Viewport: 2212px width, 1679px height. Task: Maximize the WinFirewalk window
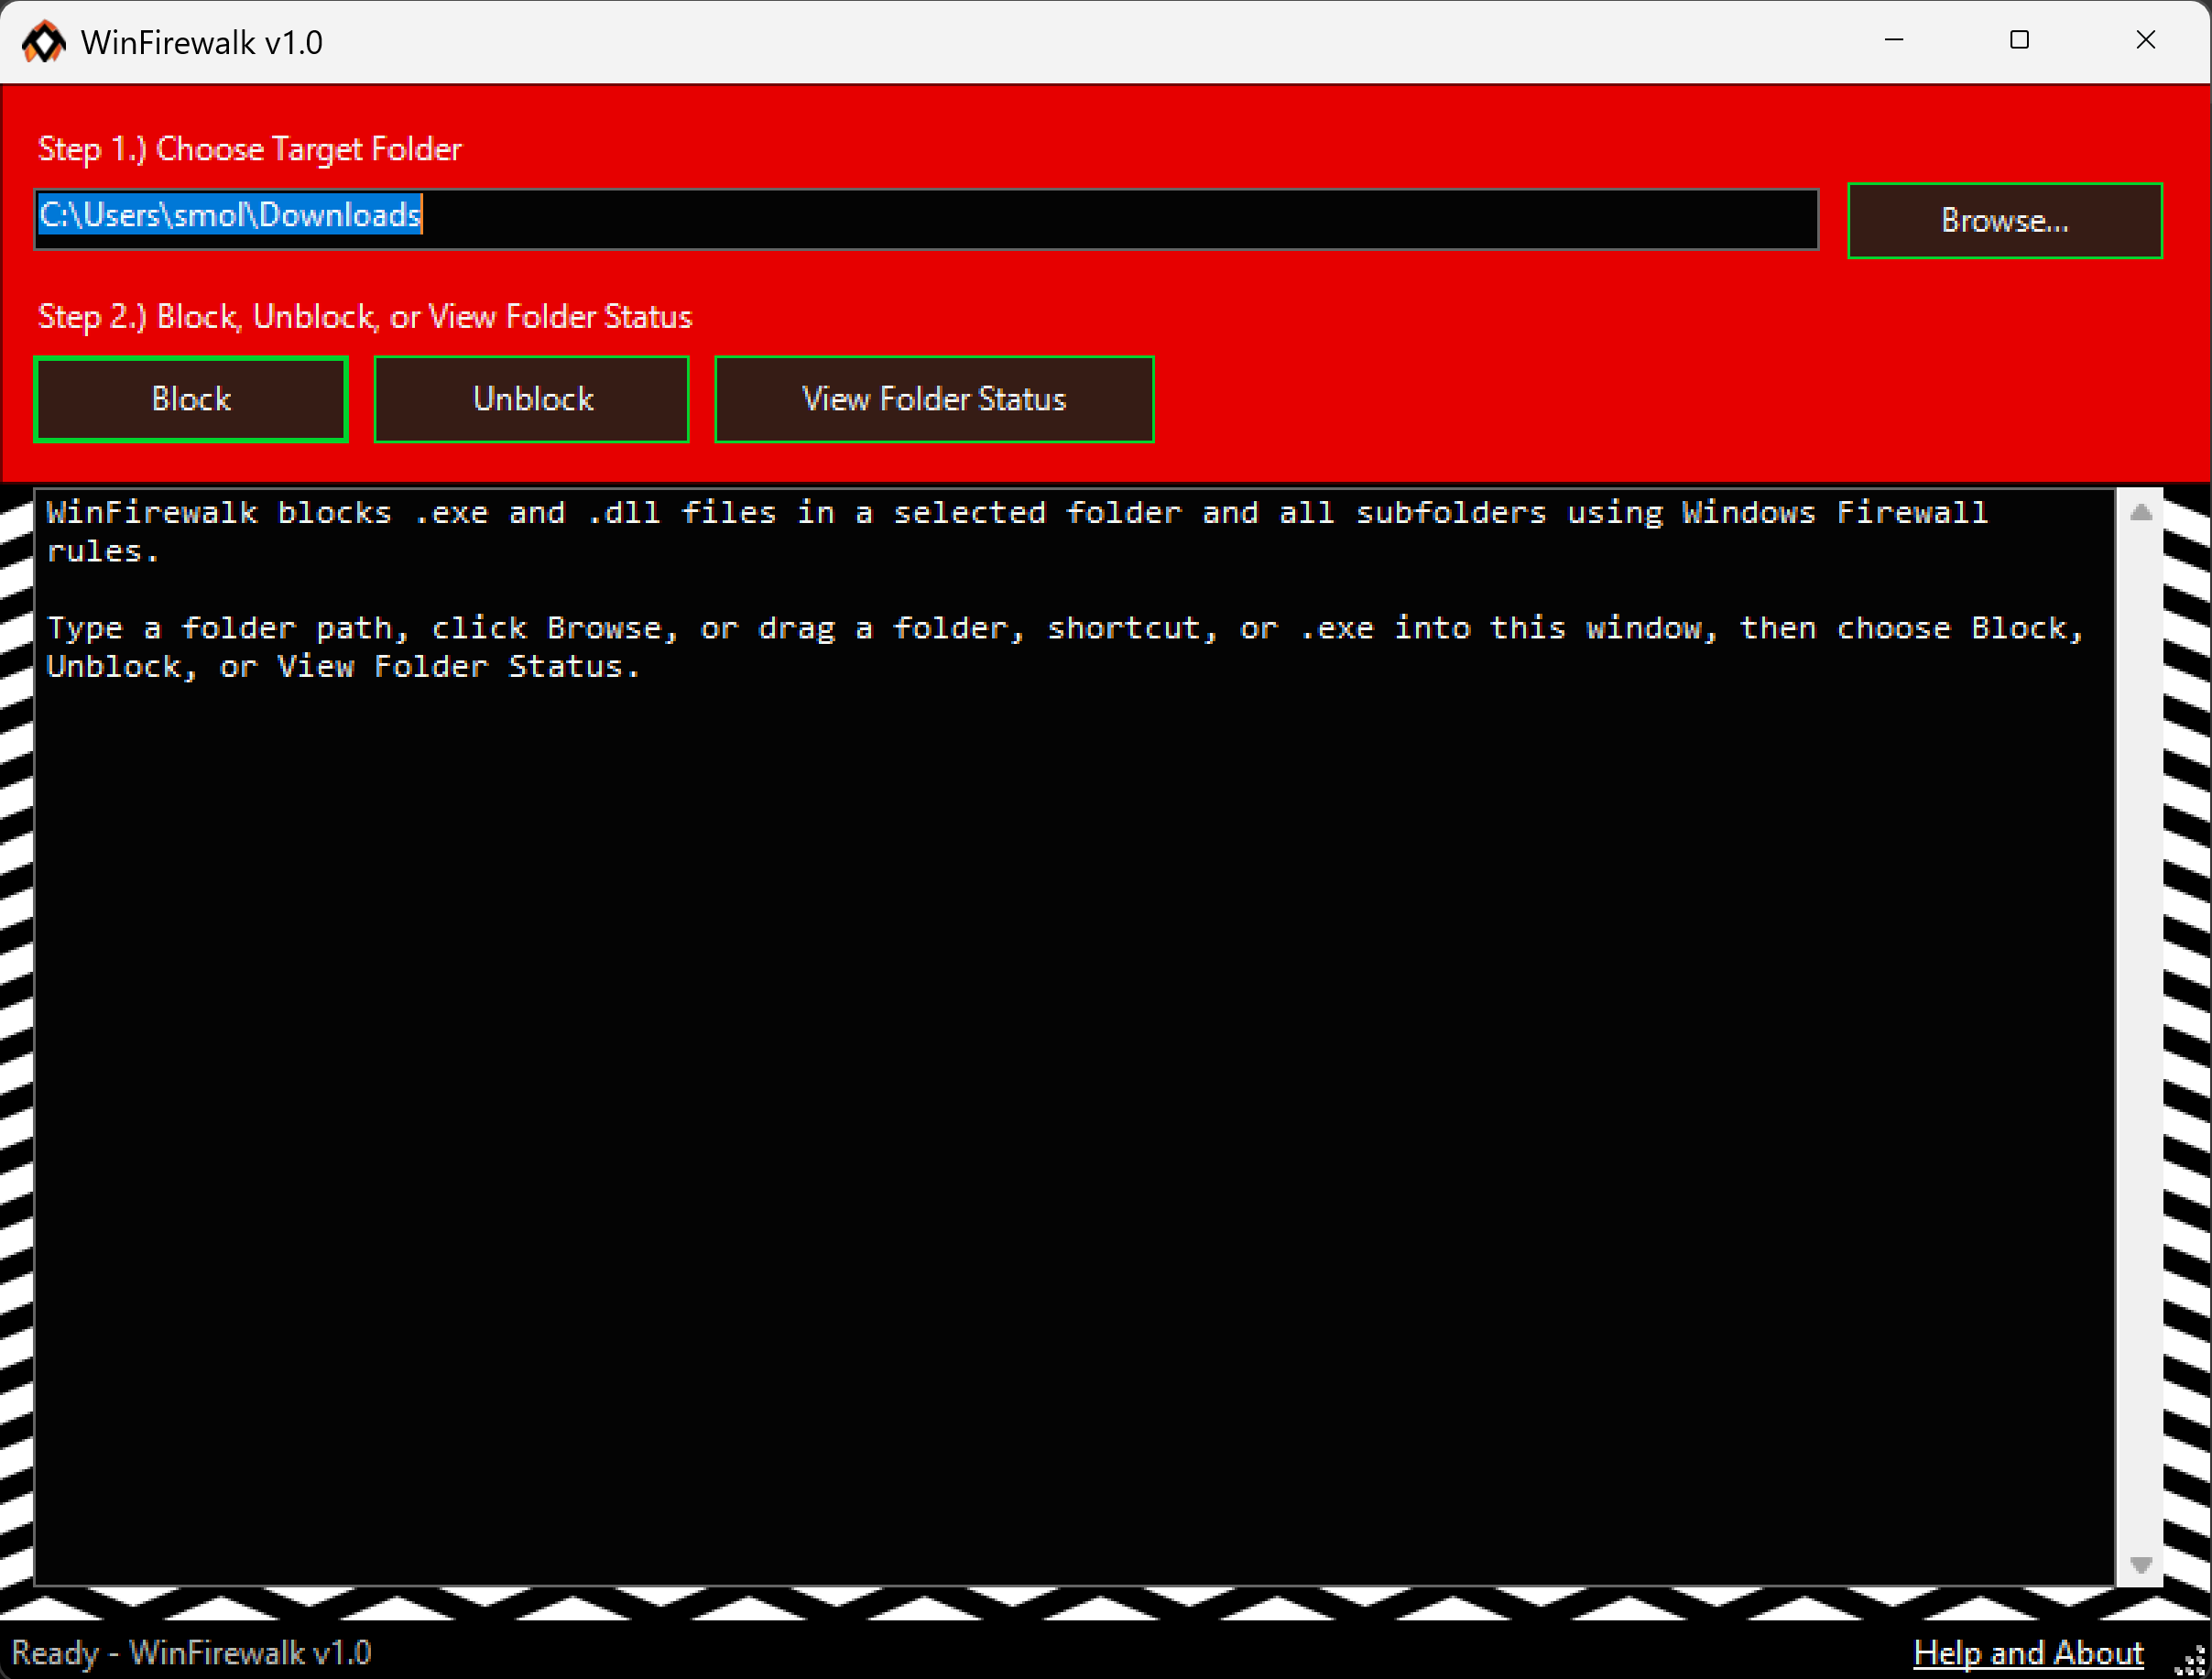click(2019, 40)
